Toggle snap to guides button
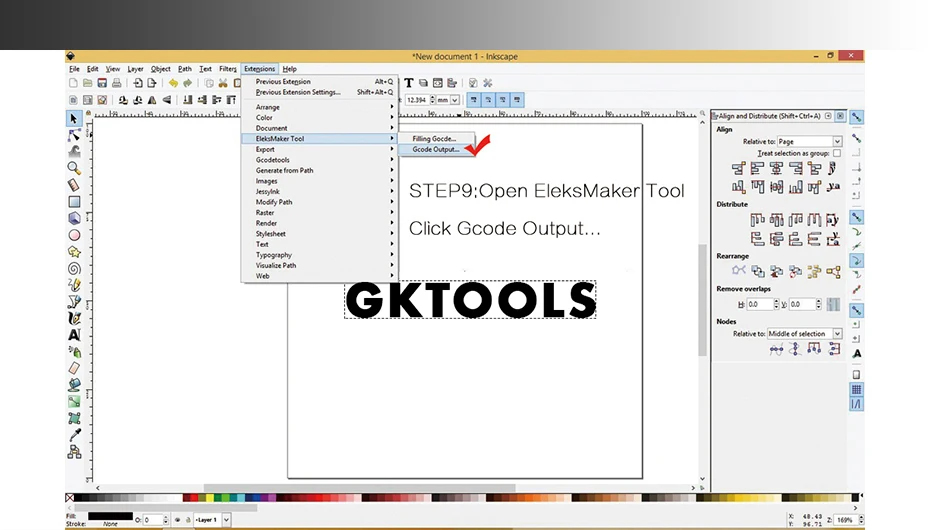 pyautogui.click(x=856, y=404)
